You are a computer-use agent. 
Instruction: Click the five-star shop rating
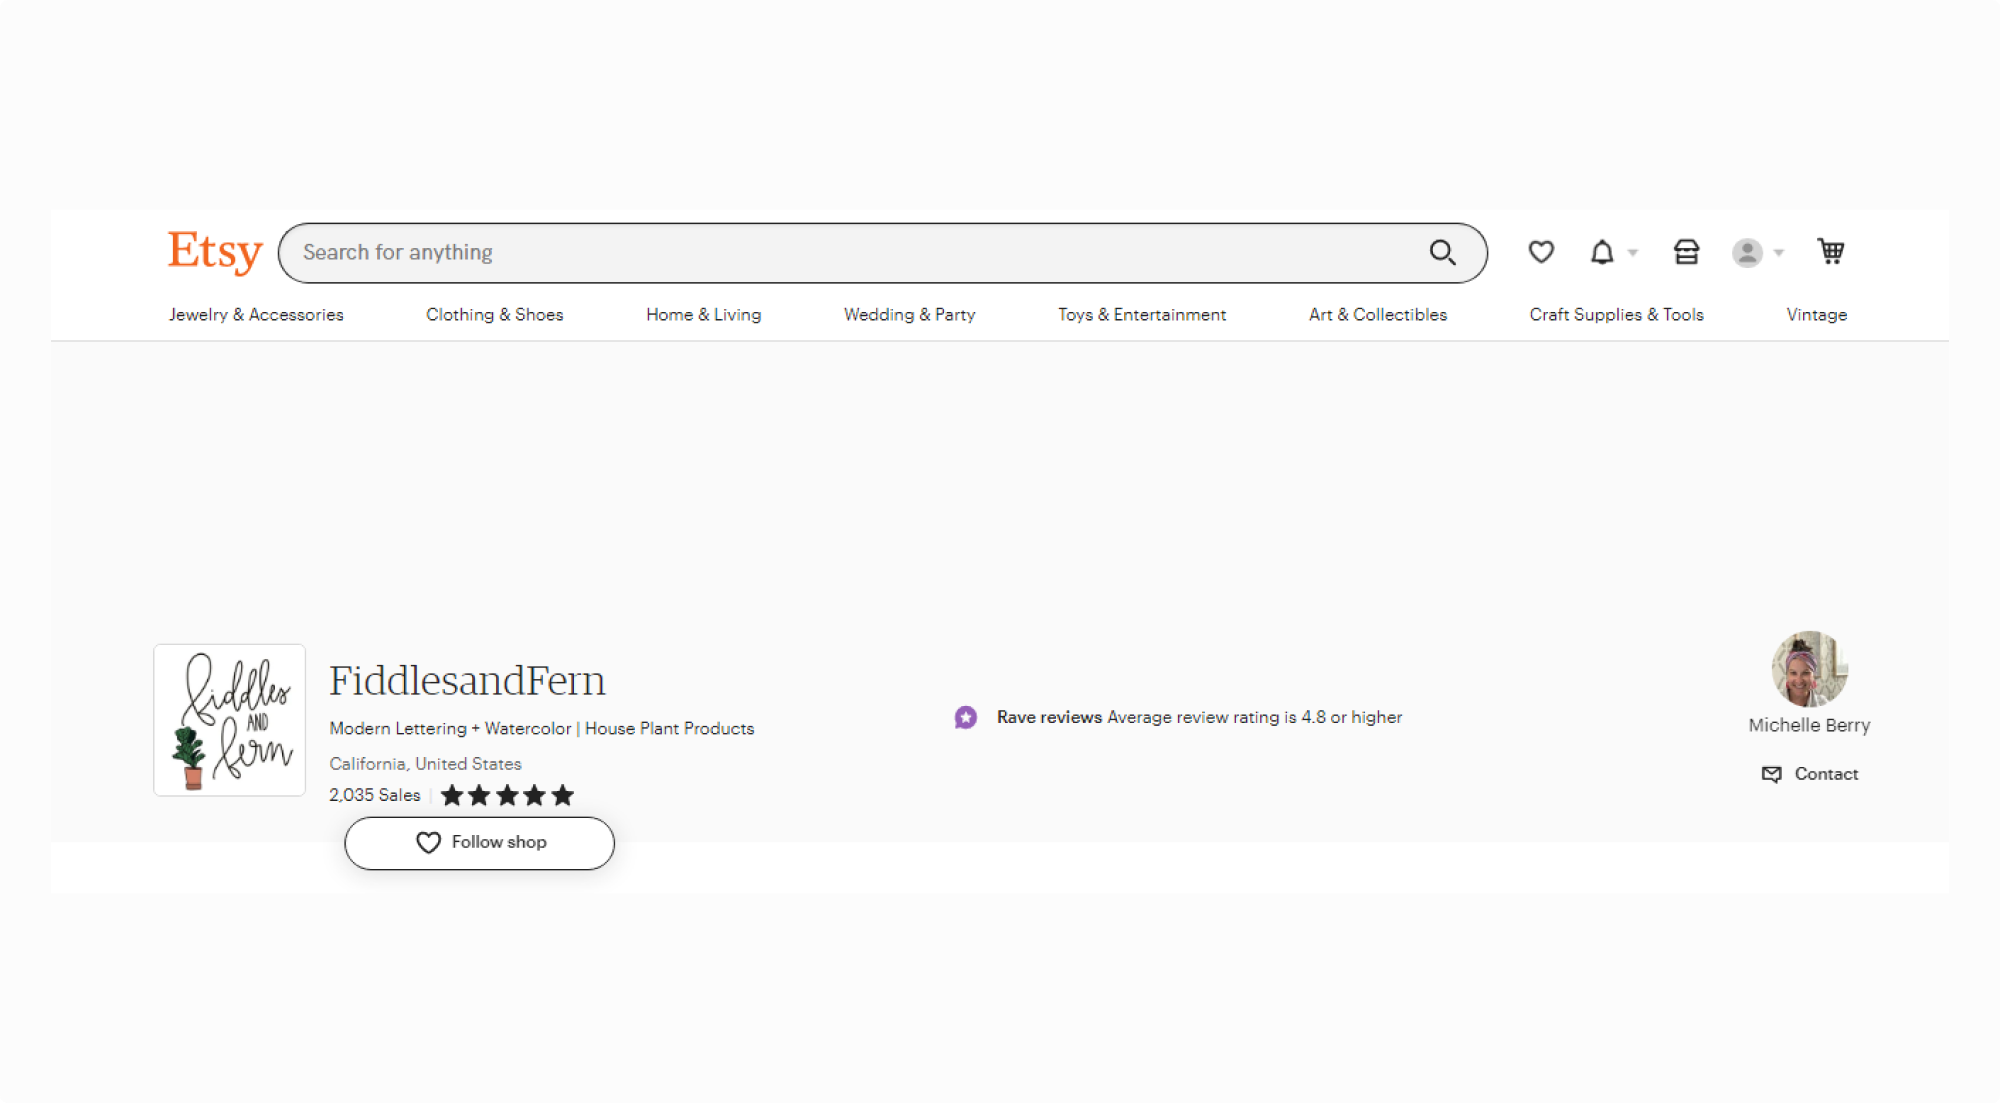coord(507,795)
